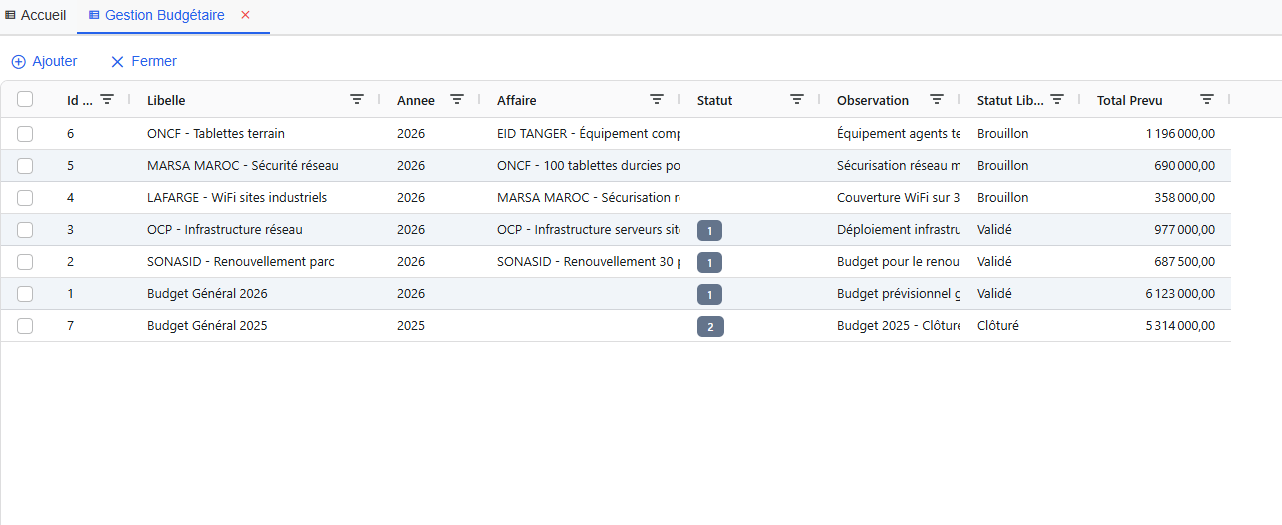Open filter menu for Id column

pyautogui.click(x=107, y=99)
